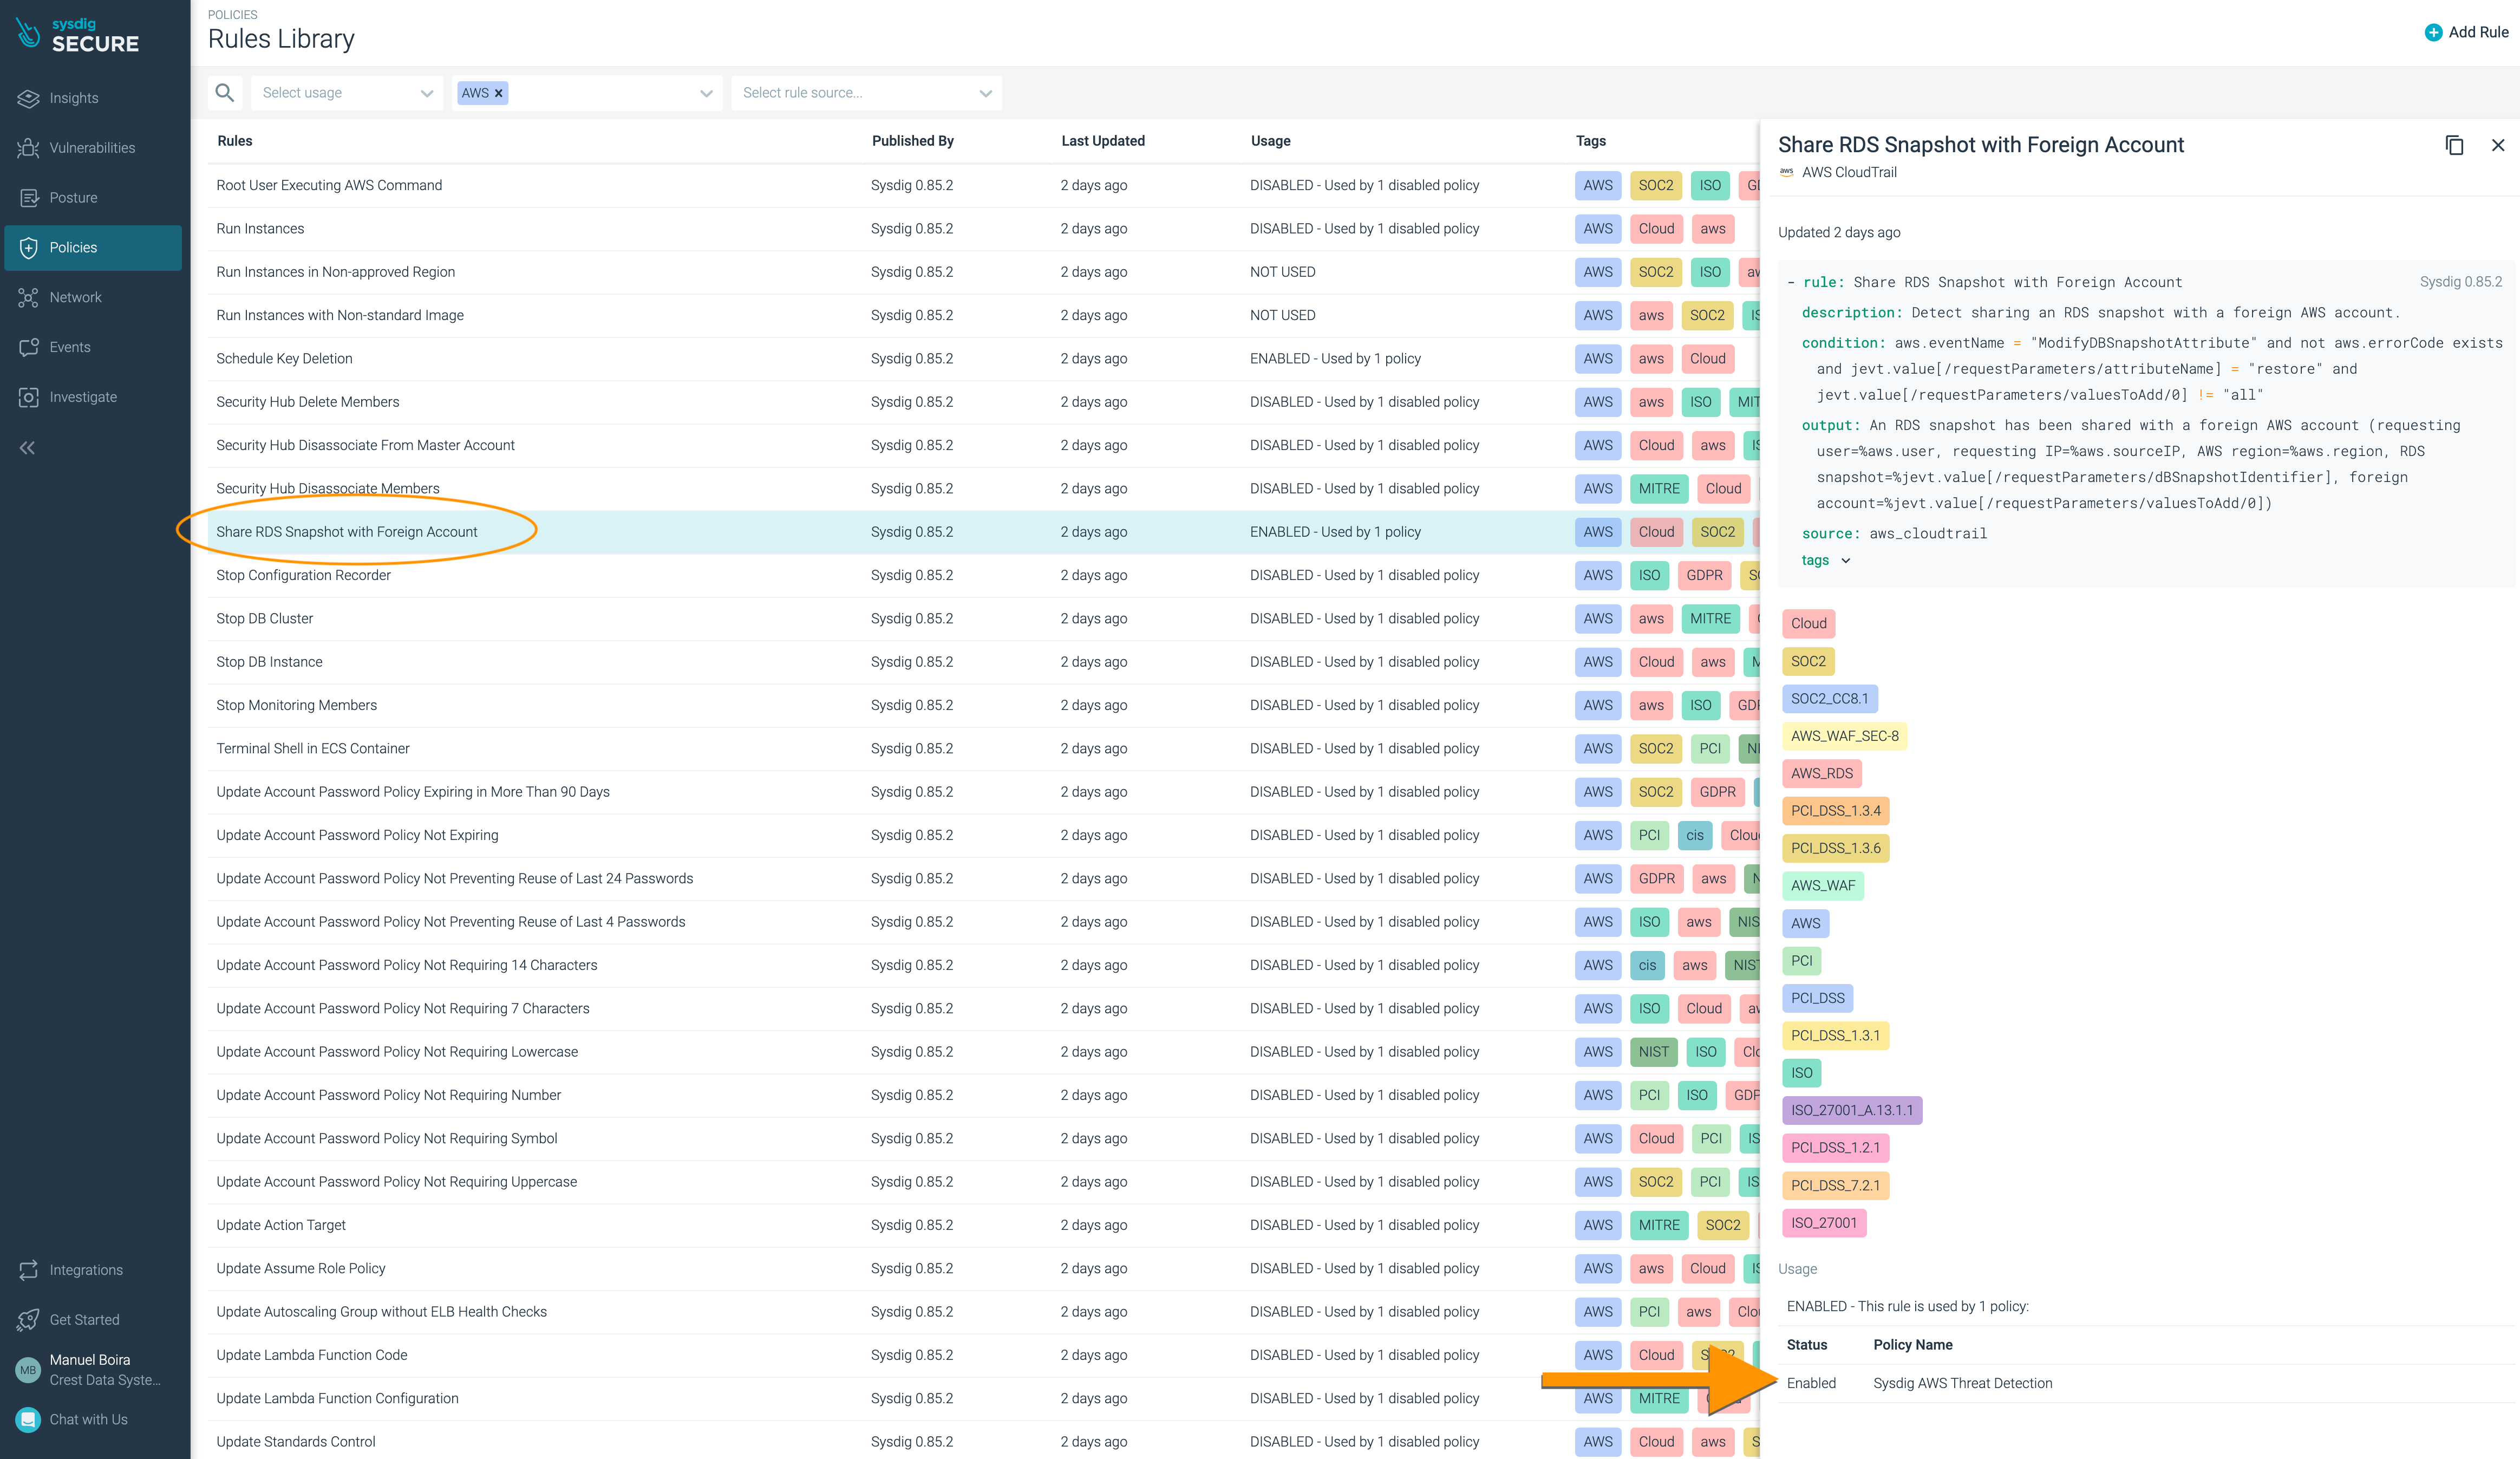Open the Integrations icon in sidebar
Image resolution: width=2520 pixels, height=1459 pixels.
click(x=28, y=1270)
